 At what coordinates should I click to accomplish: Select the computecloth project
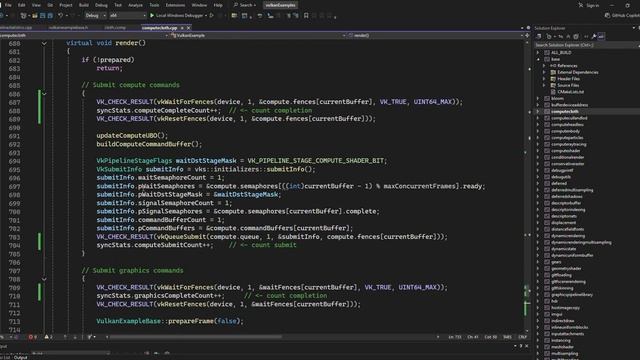coord(564,111)
